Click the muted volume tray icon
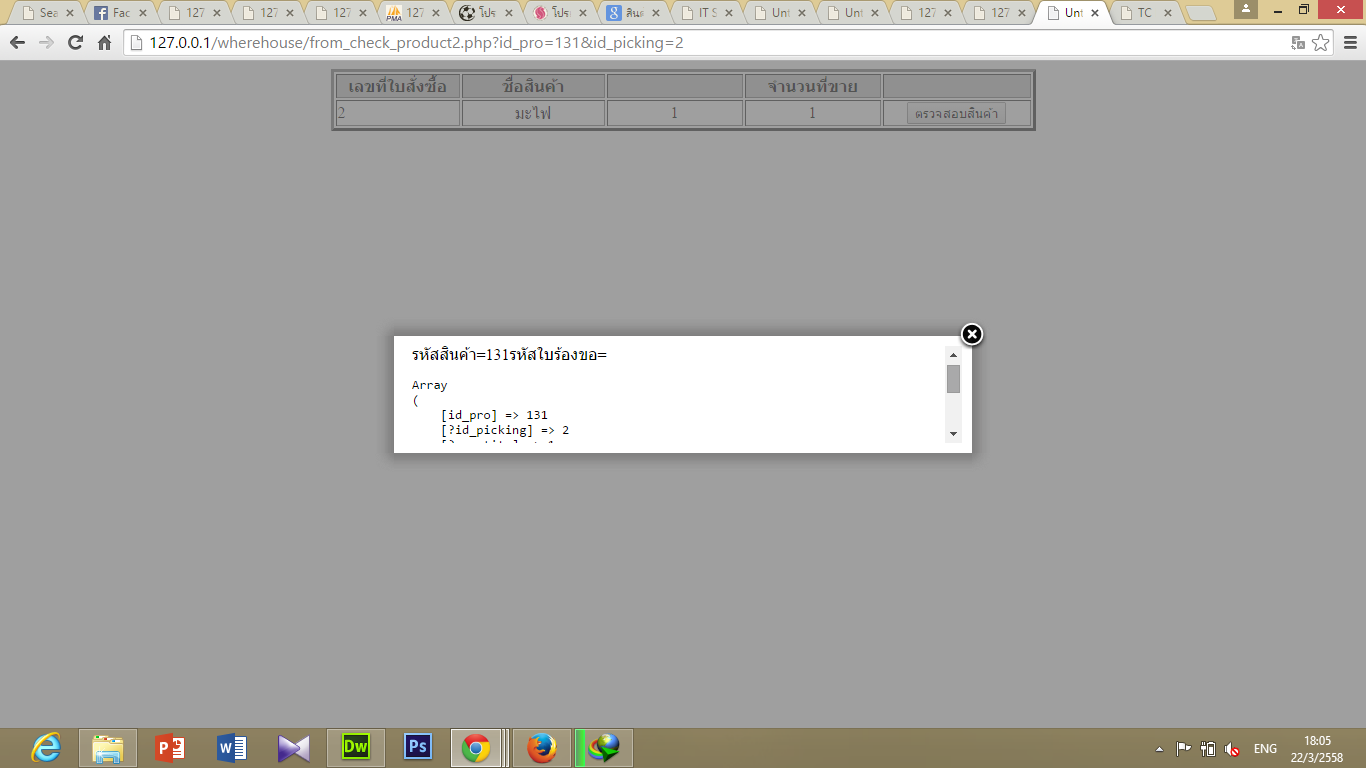This screenshot has height=768, width=1366. coord(1232,749)
